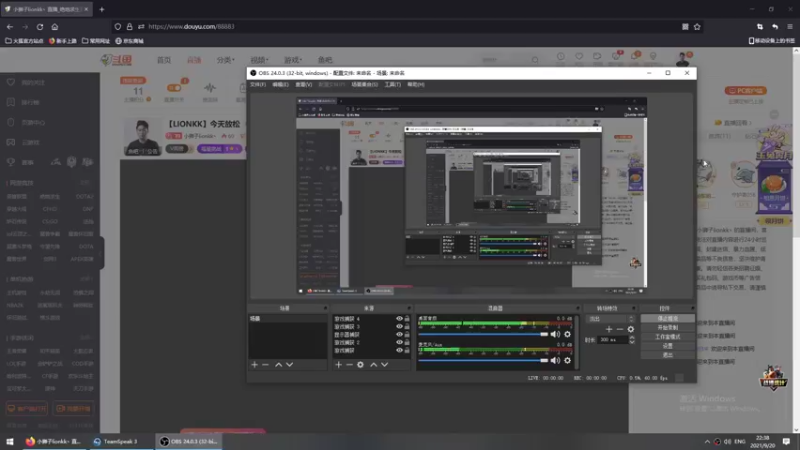
Task: Expand the 分类 dropdown in Douyu nav
Action: [x=225, y=60]
